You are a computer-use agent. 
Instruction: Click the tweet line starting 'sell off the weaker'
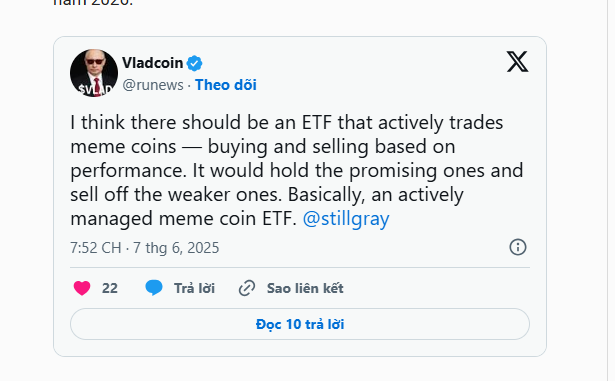pos(267,195)
